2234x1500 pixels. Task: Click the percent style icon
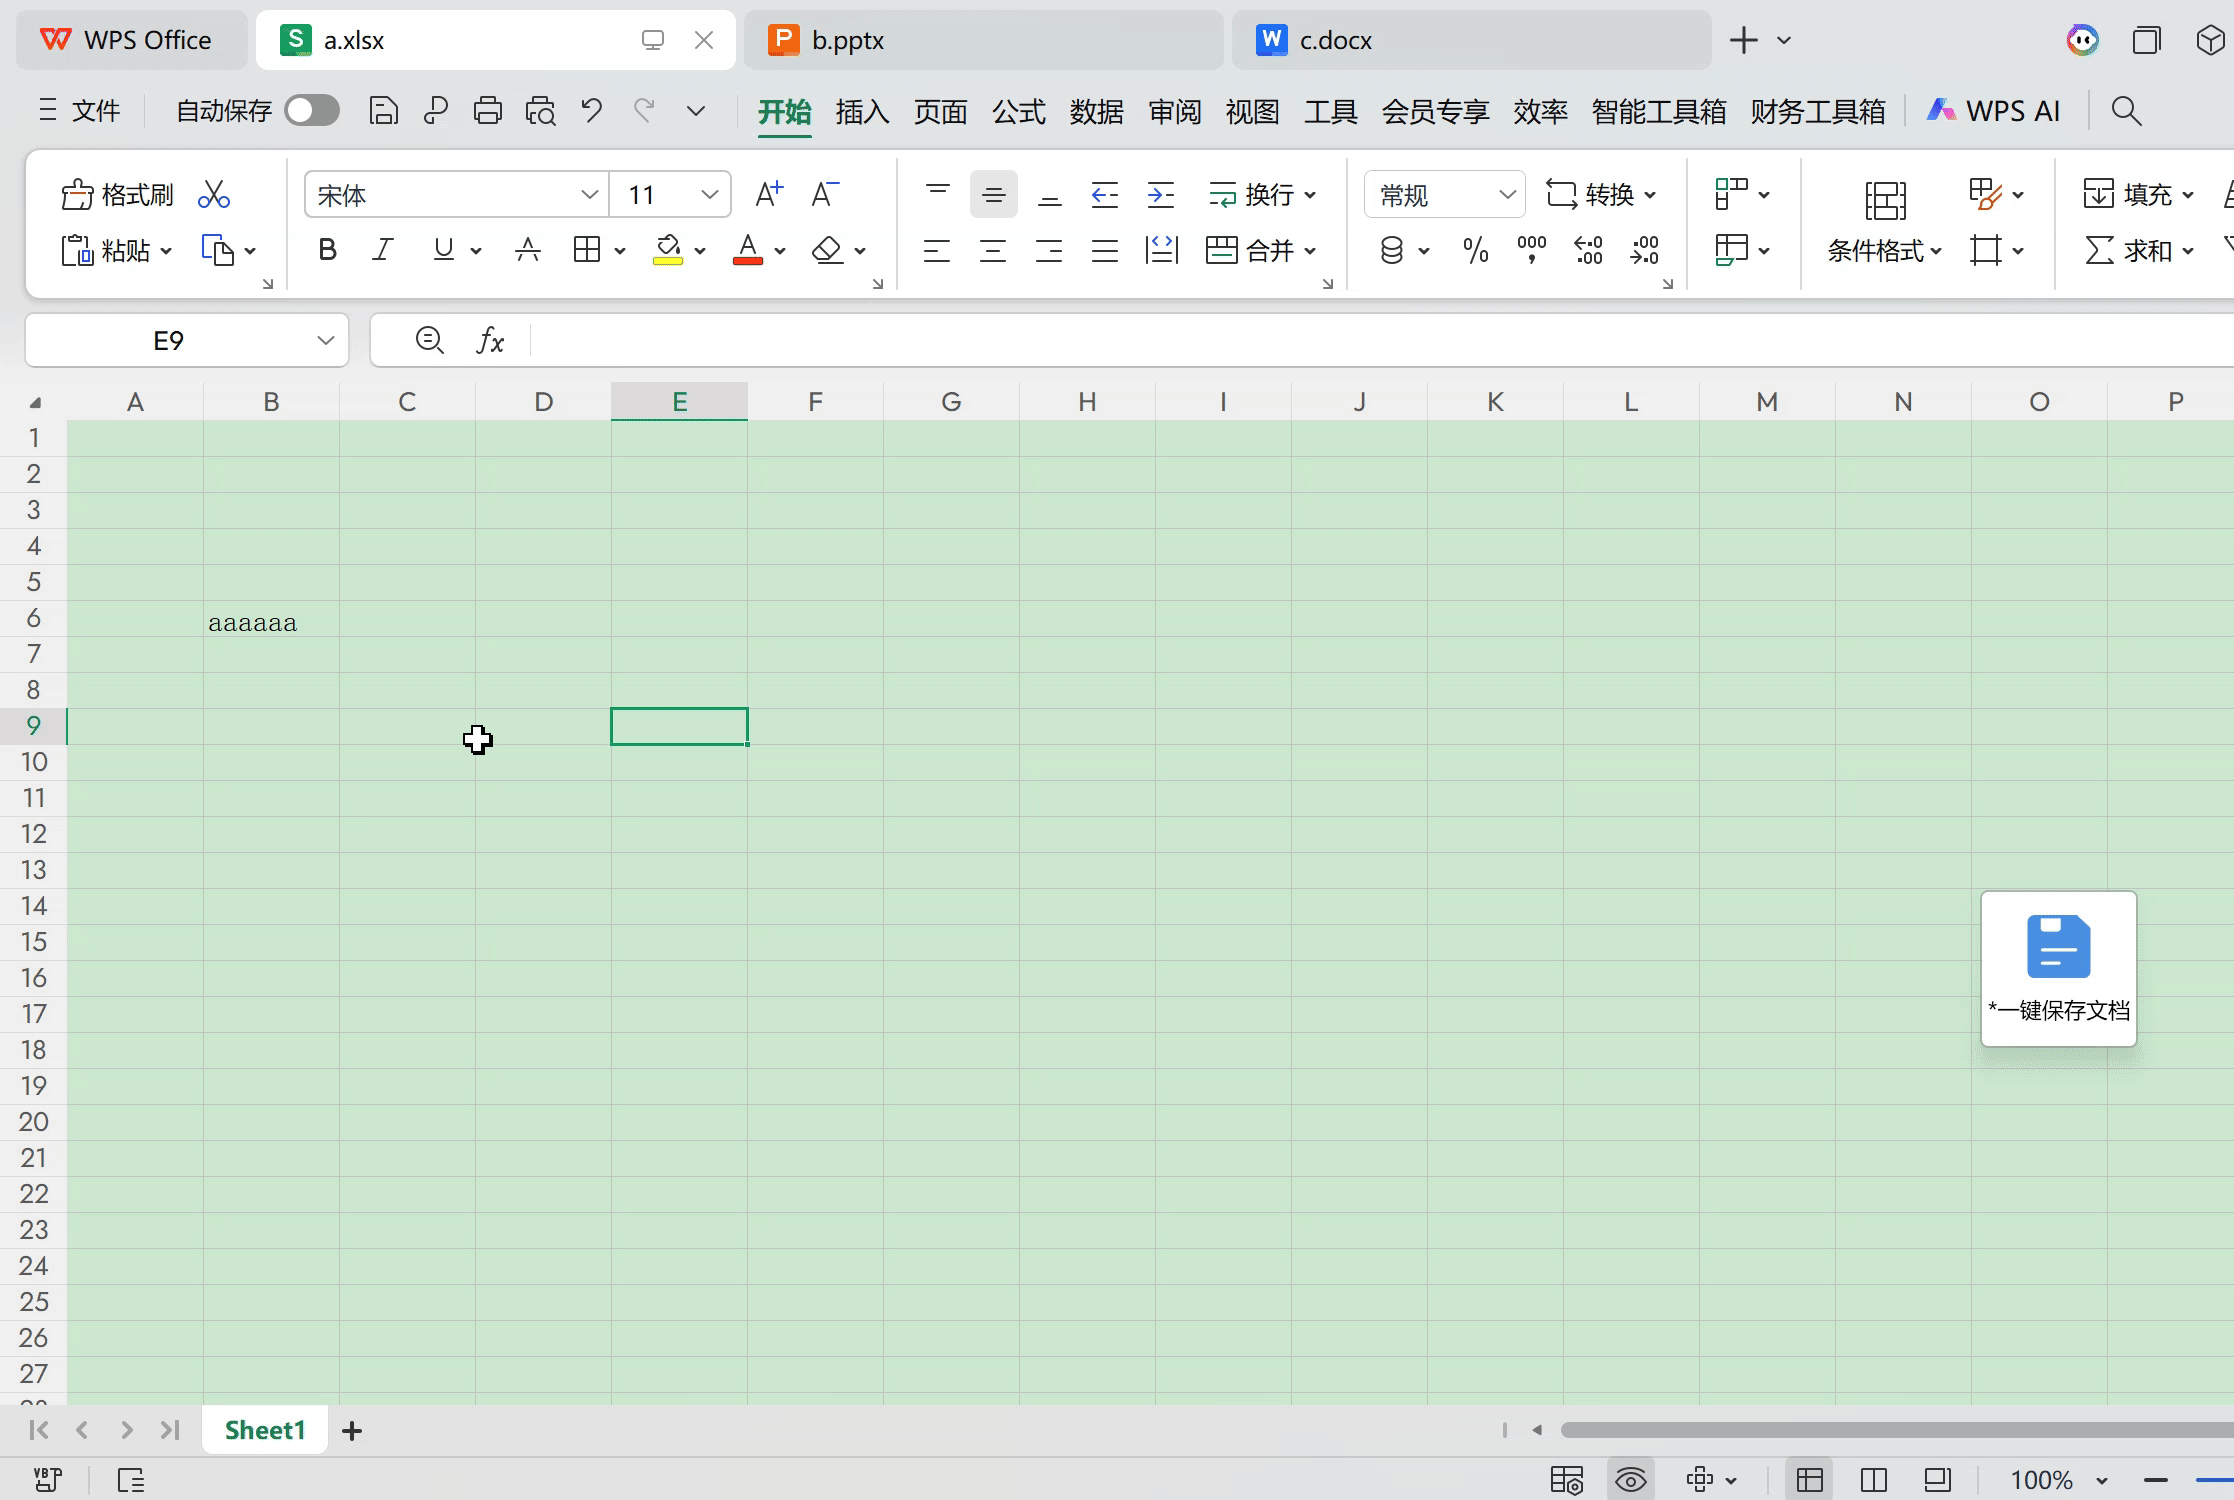coord(1475,250)
